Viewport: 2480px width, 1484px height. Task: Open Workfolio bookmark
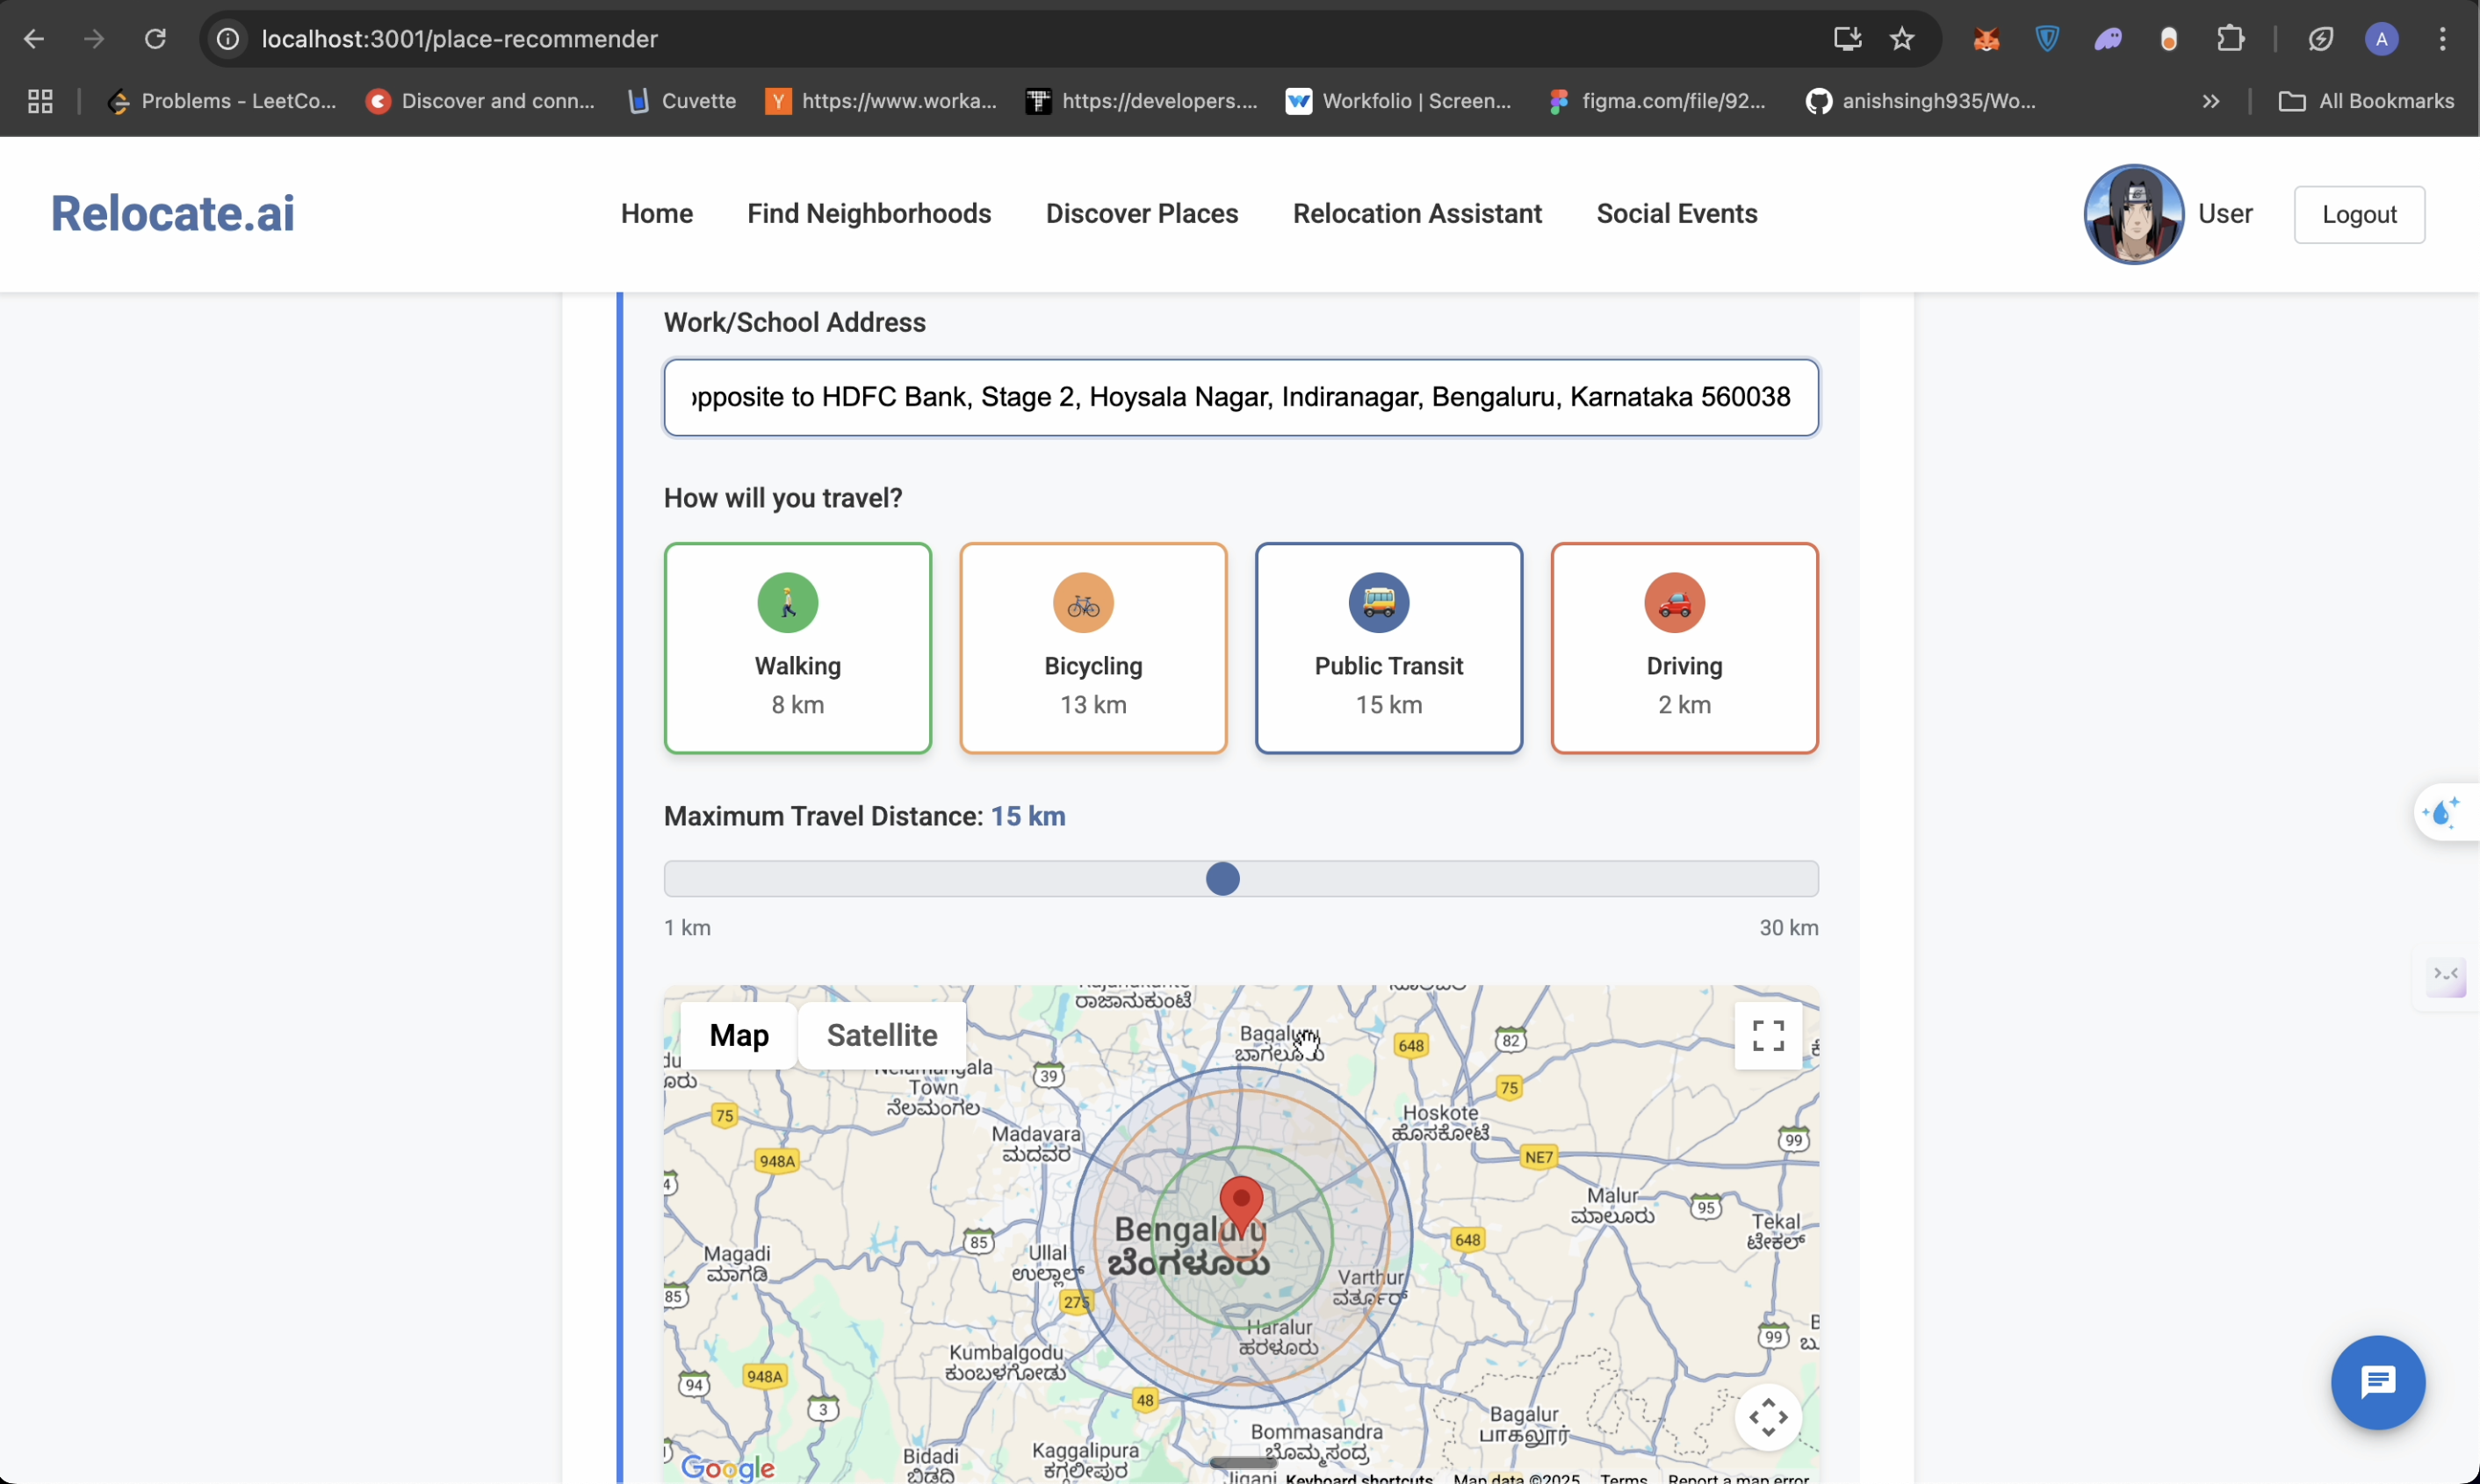[x=1399, y=101]
